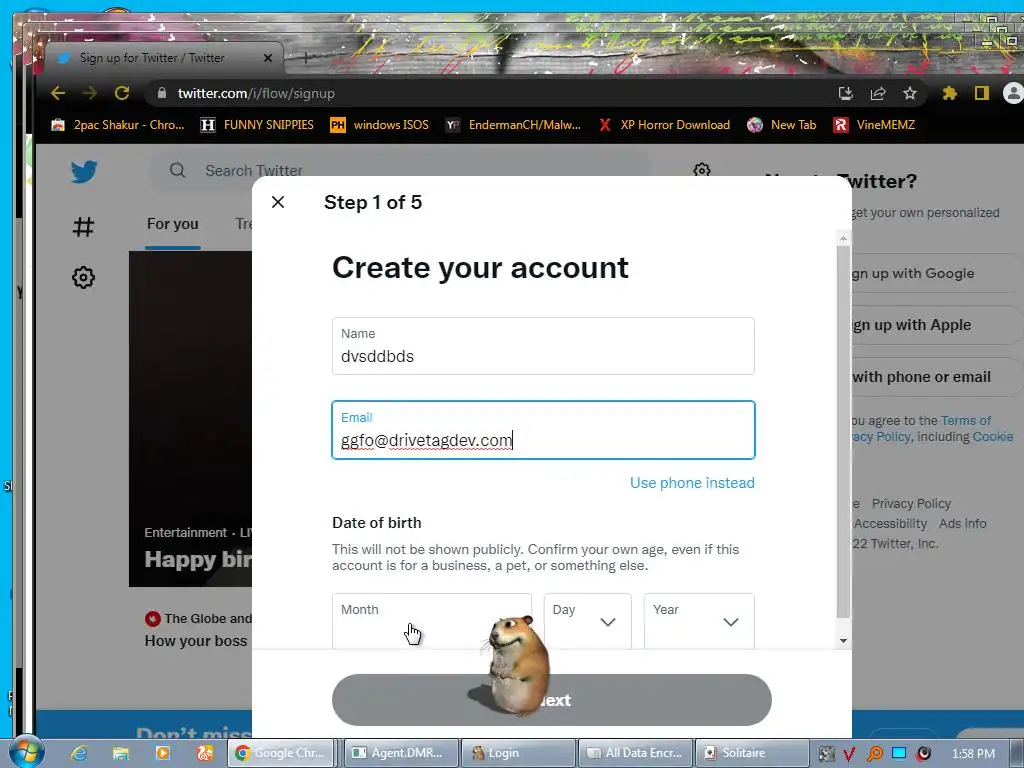Open Accessibility footer link
The image size is (1024, 768).
click(x=889, y=523)
